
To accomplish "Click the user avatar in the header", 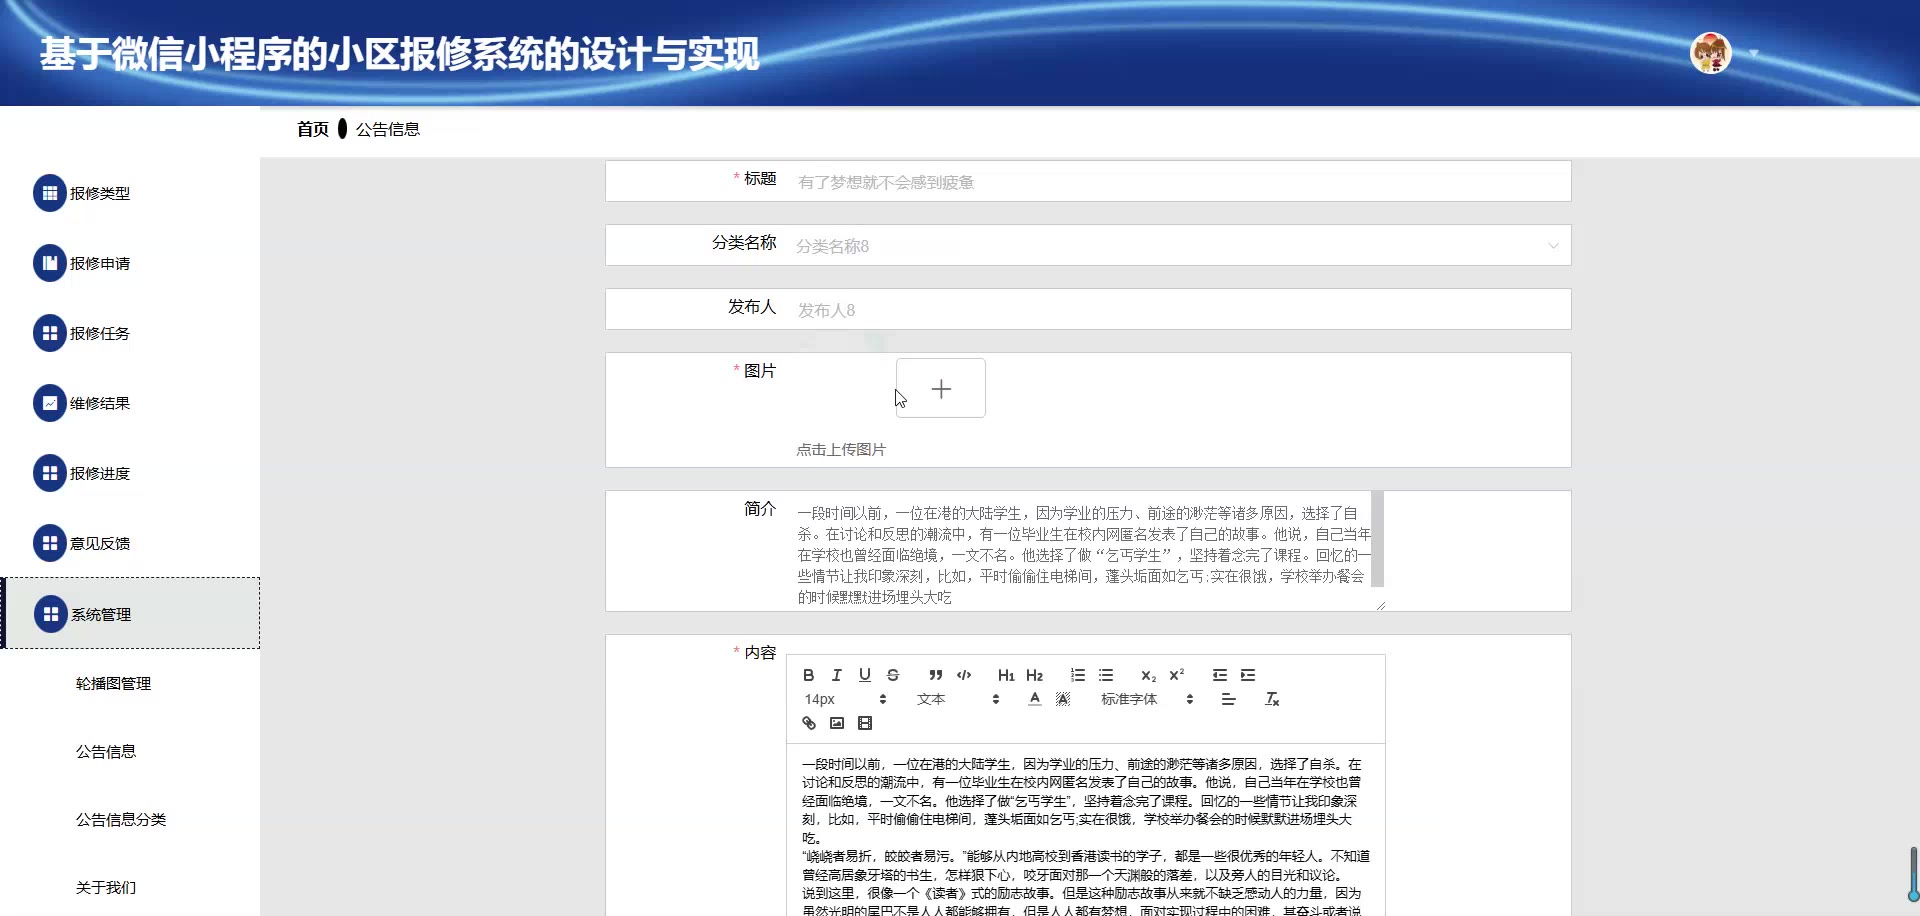I will [x=1711, y=53].
